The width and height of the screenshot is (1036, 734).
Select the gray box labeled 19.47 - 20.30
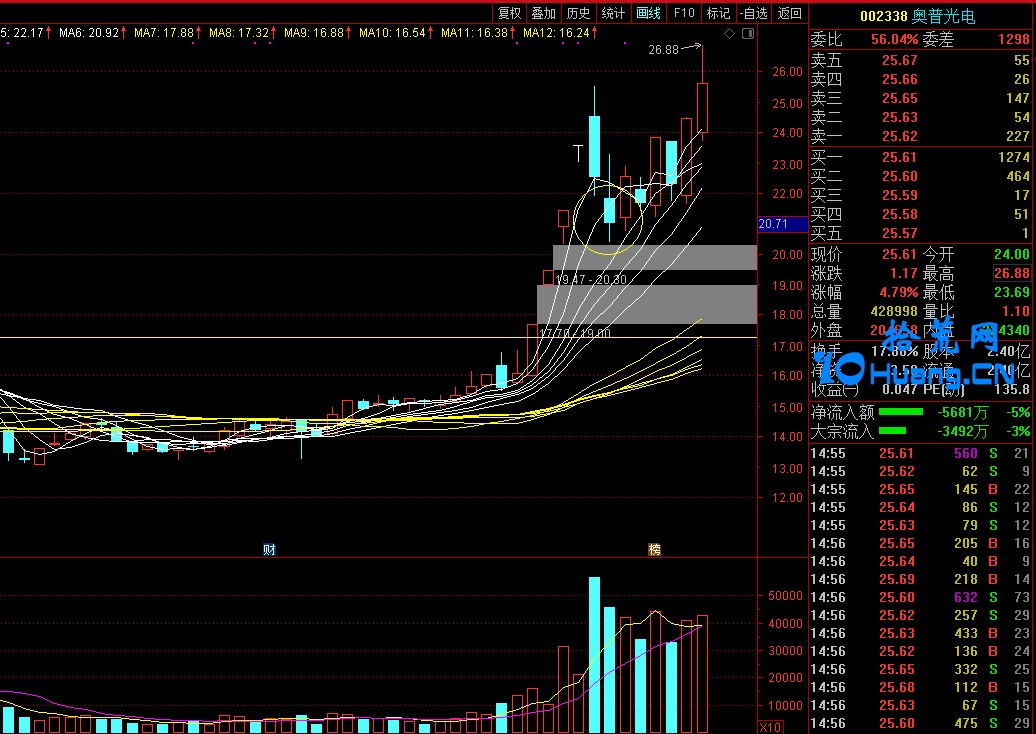(x=655, y=258)
